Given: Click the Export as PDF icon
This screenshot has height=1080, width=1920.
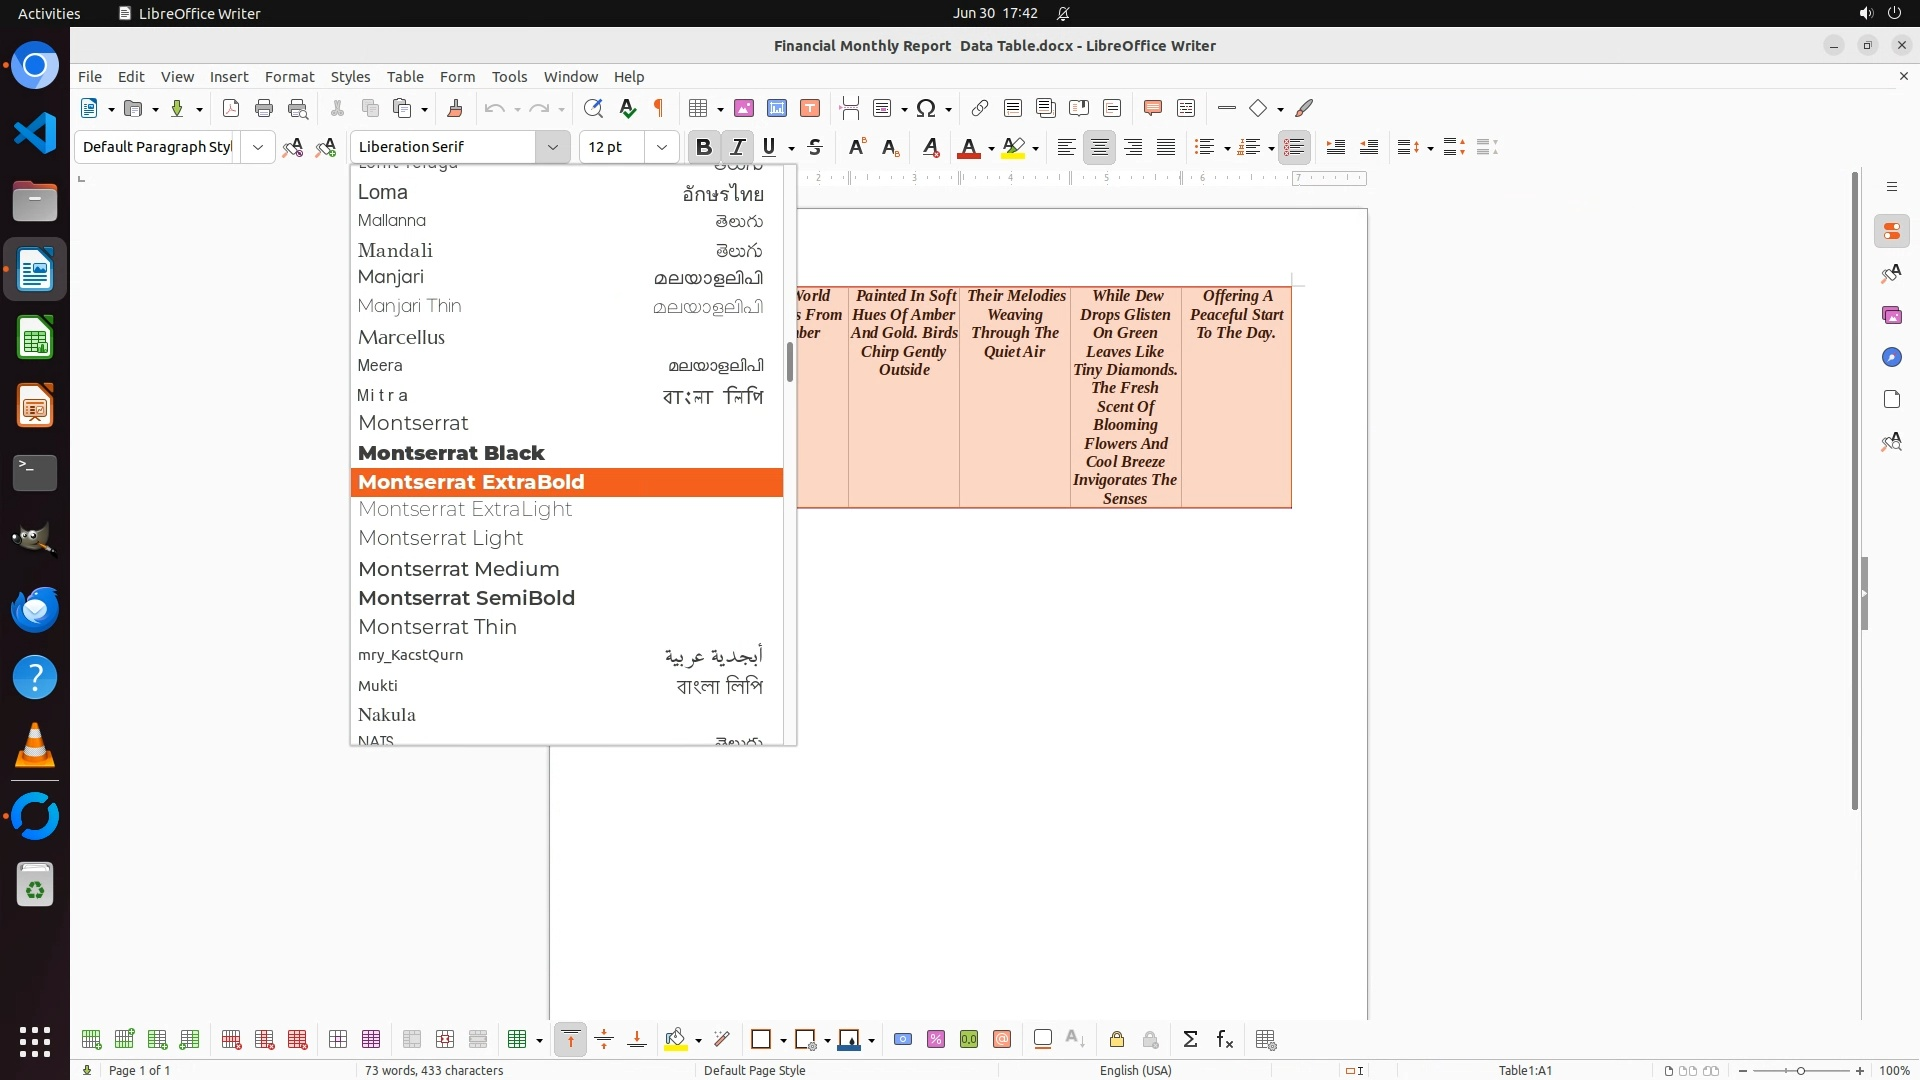Looking at the screenshot, I should pos(231,108).
